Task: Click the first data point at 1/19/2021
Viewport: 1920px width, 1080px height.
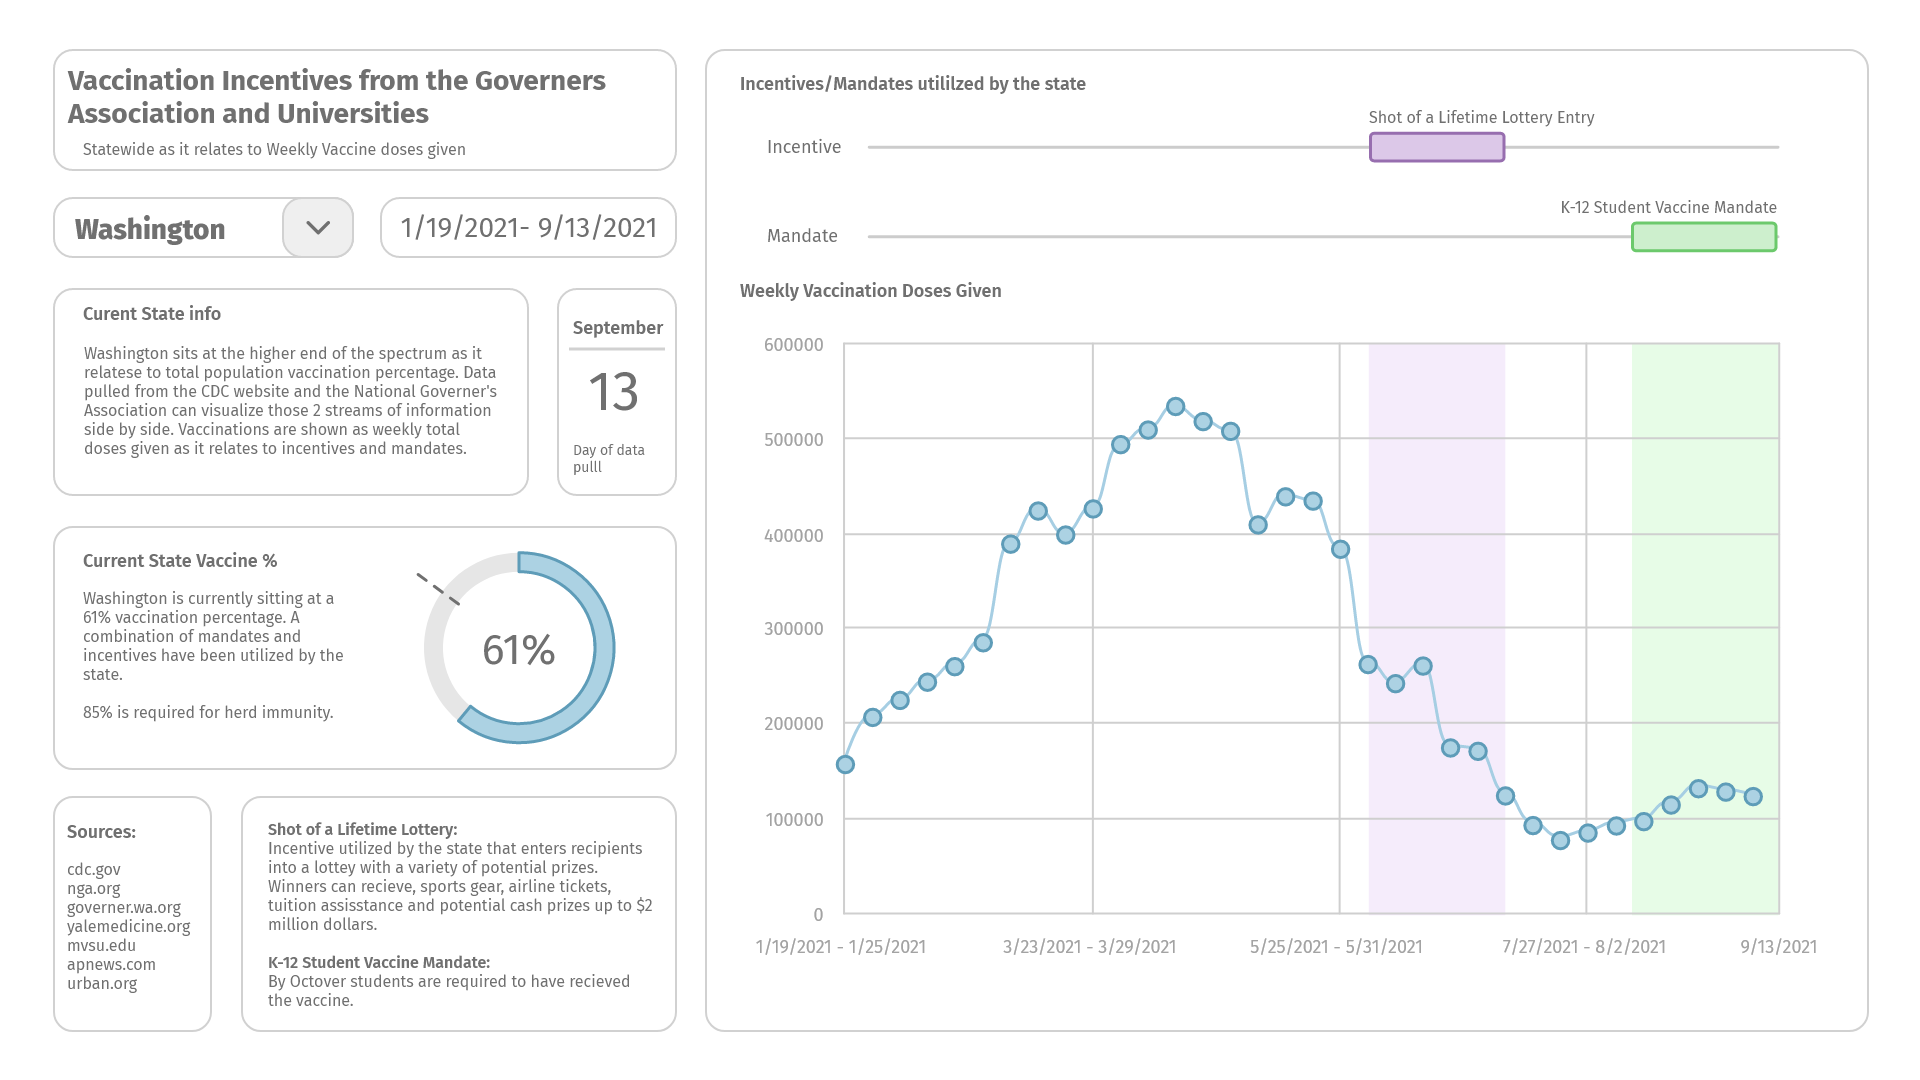Action: (x=845, y=764)
